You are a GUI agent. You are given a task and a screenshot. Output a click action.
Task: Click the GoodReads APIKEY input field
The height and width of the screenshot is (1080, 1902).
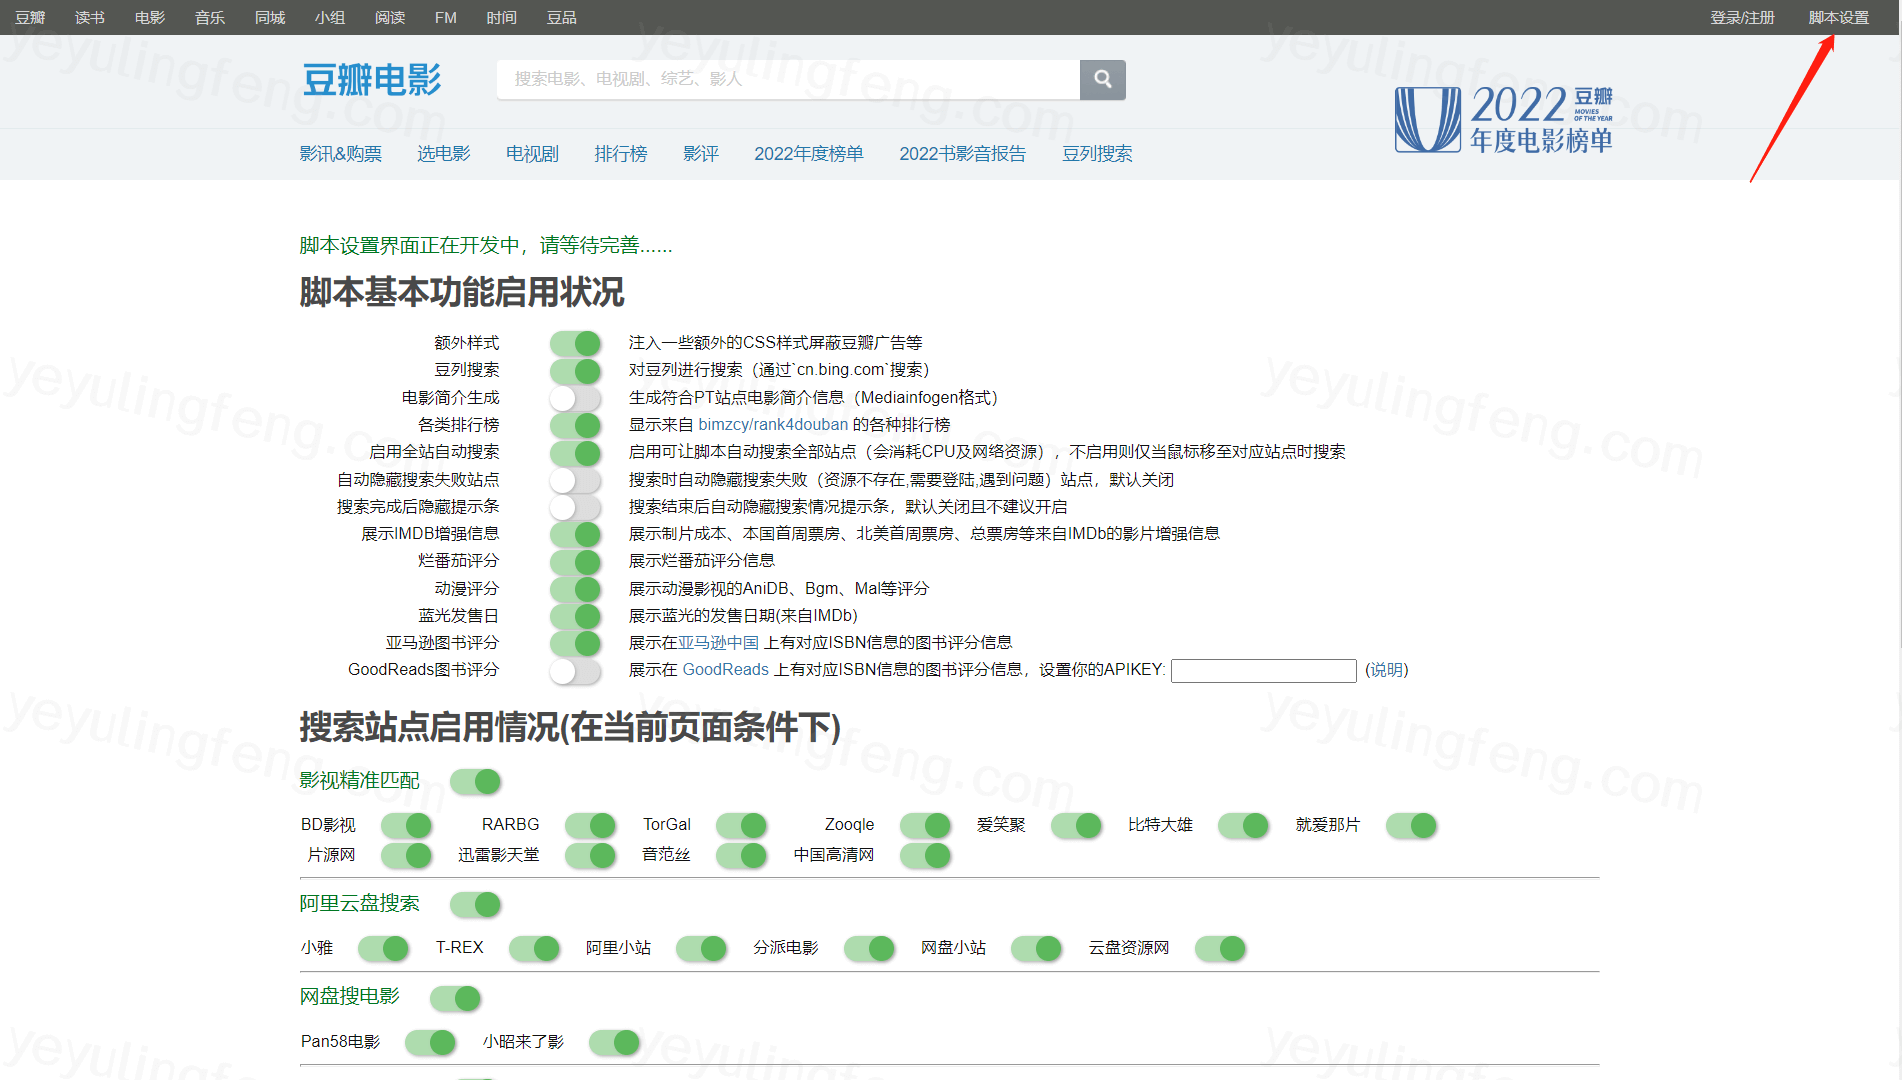[1263, 670]
